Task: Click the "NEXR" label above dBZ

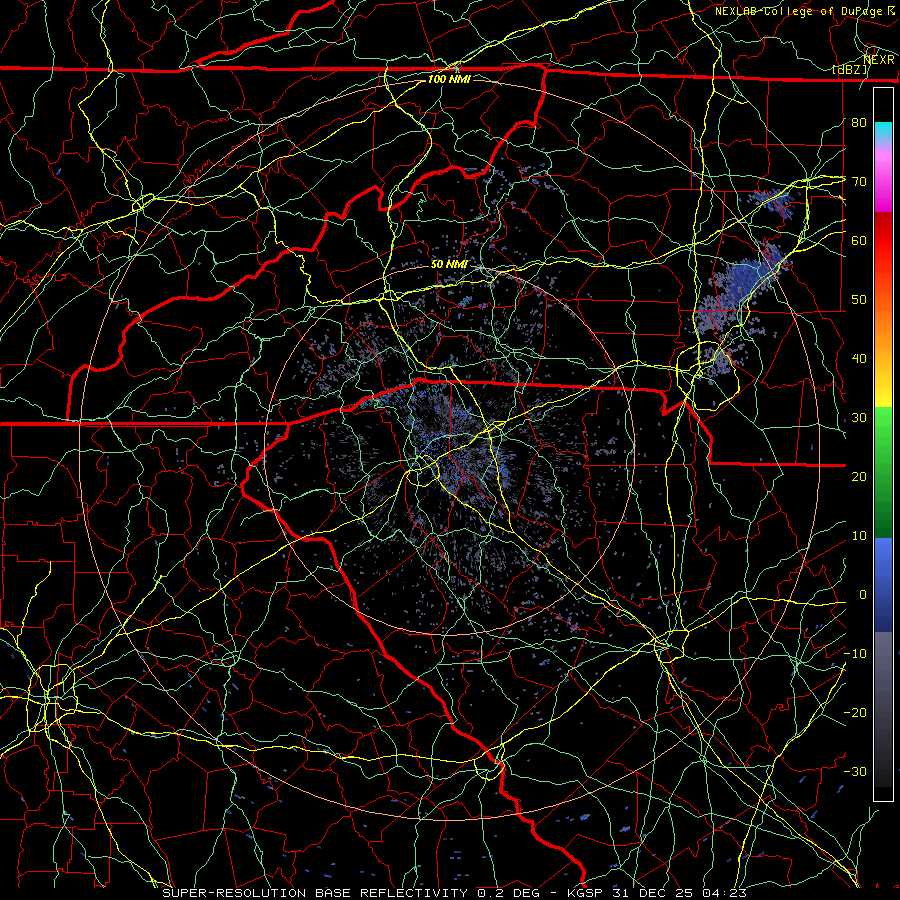Action: (x=879, y=59)
